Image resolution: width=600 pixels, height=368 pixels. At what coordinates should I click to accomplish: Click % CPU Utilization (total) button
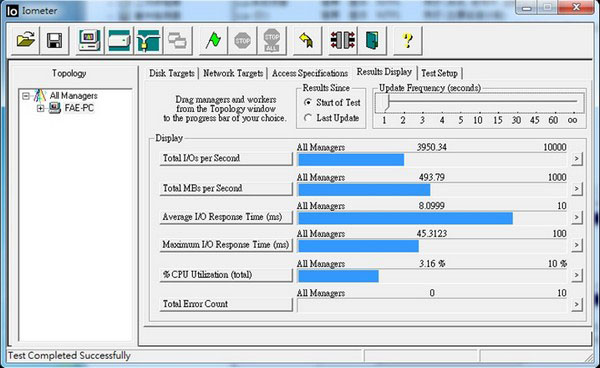pyautogui.click(x=226, y=275)
